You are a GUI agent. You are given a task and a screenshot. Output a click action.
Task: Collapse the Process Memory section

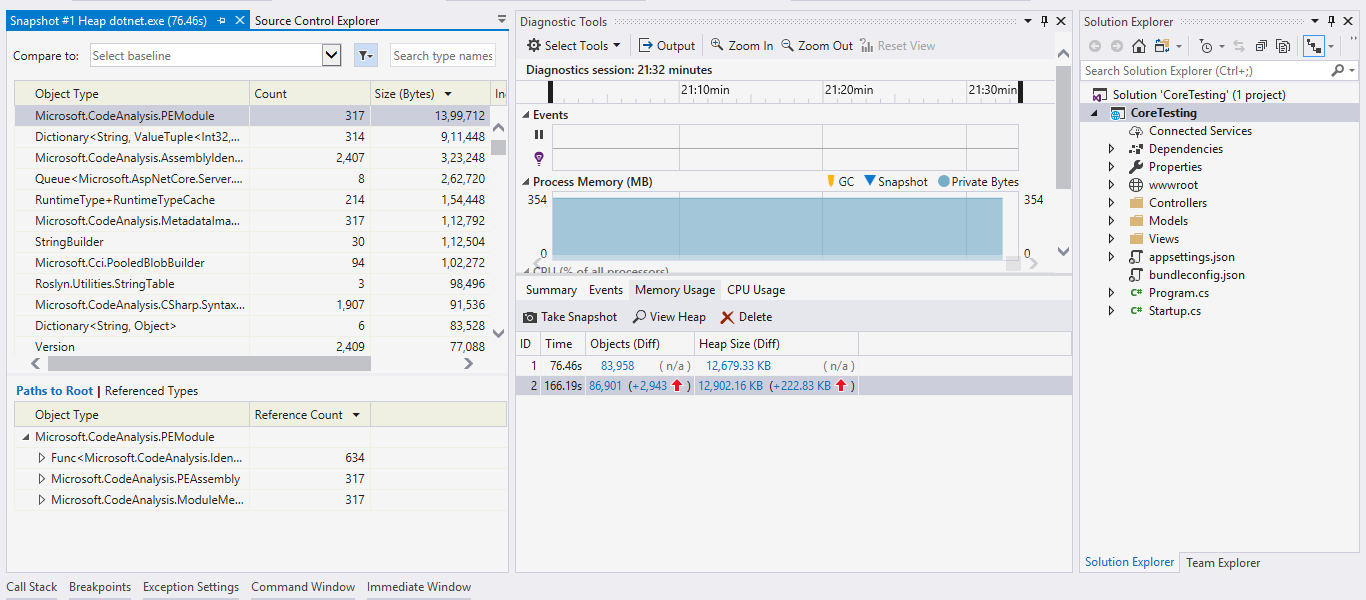point(526,182)
